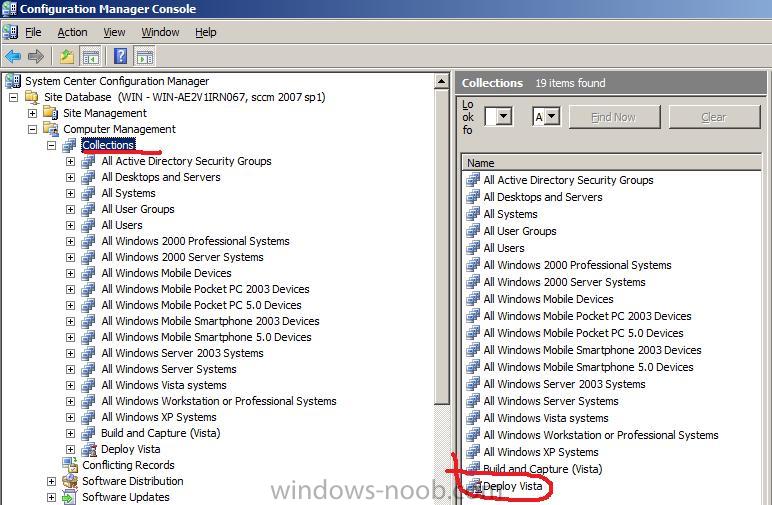
Task: Click the Site Management tree icon
Action: tap(51, 113)
